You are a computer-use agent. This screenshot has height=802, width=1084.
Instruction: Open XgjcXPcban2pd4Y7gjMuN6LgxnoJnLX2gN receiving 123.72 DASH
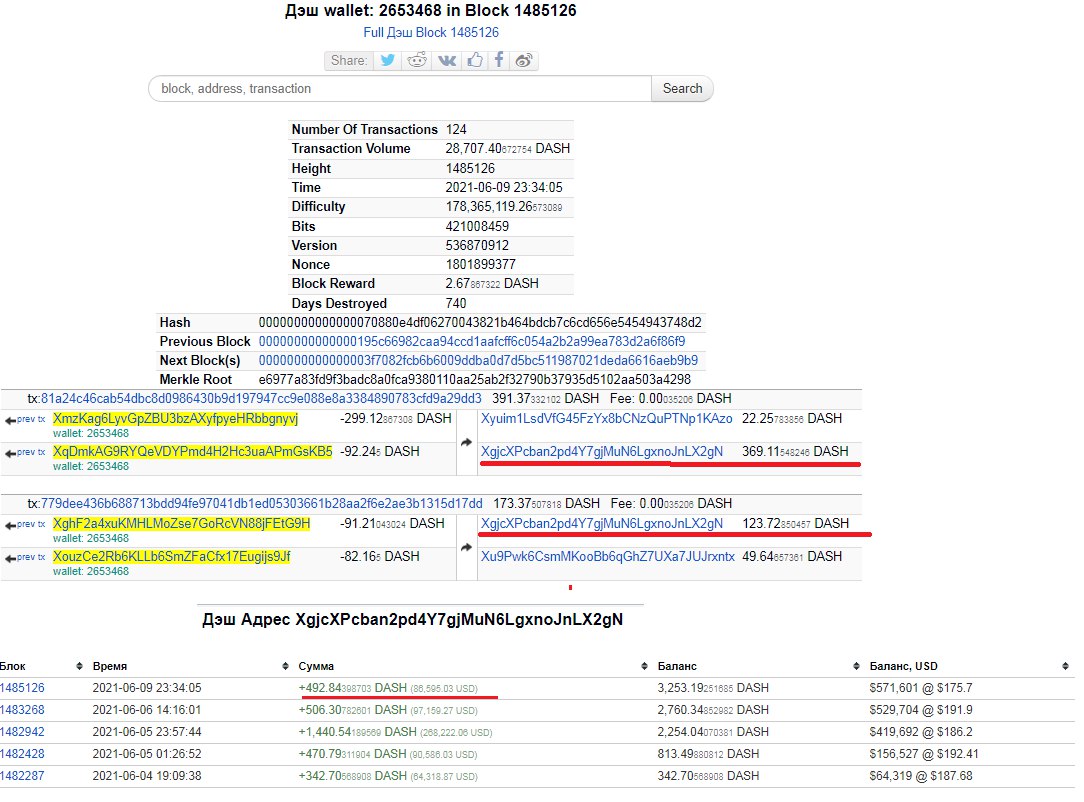[x=601, y=523]
